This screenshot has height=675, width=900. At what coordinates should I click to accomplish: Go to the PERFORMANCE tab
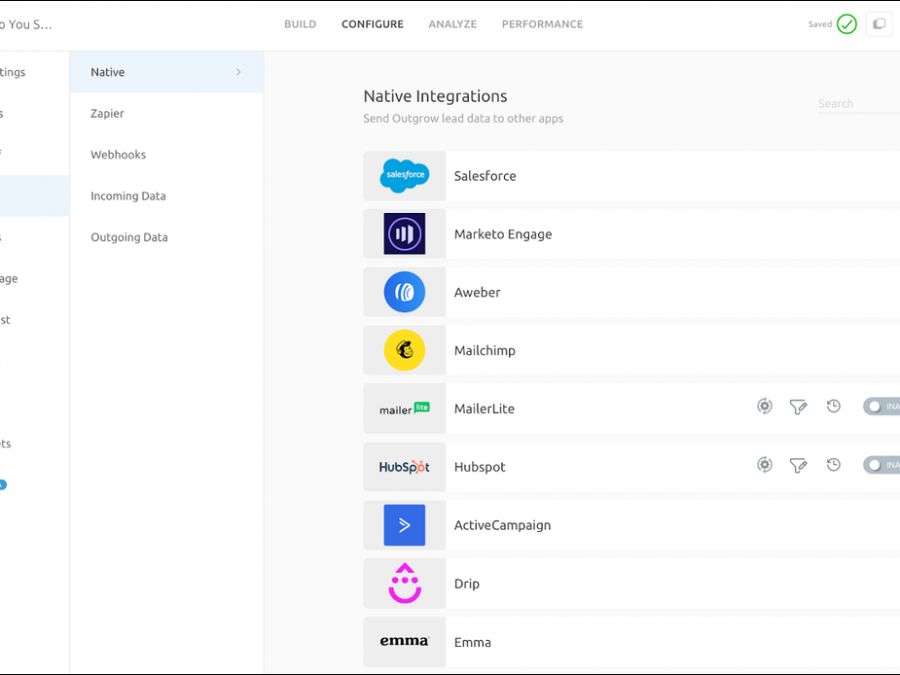[x=542, y=24]
